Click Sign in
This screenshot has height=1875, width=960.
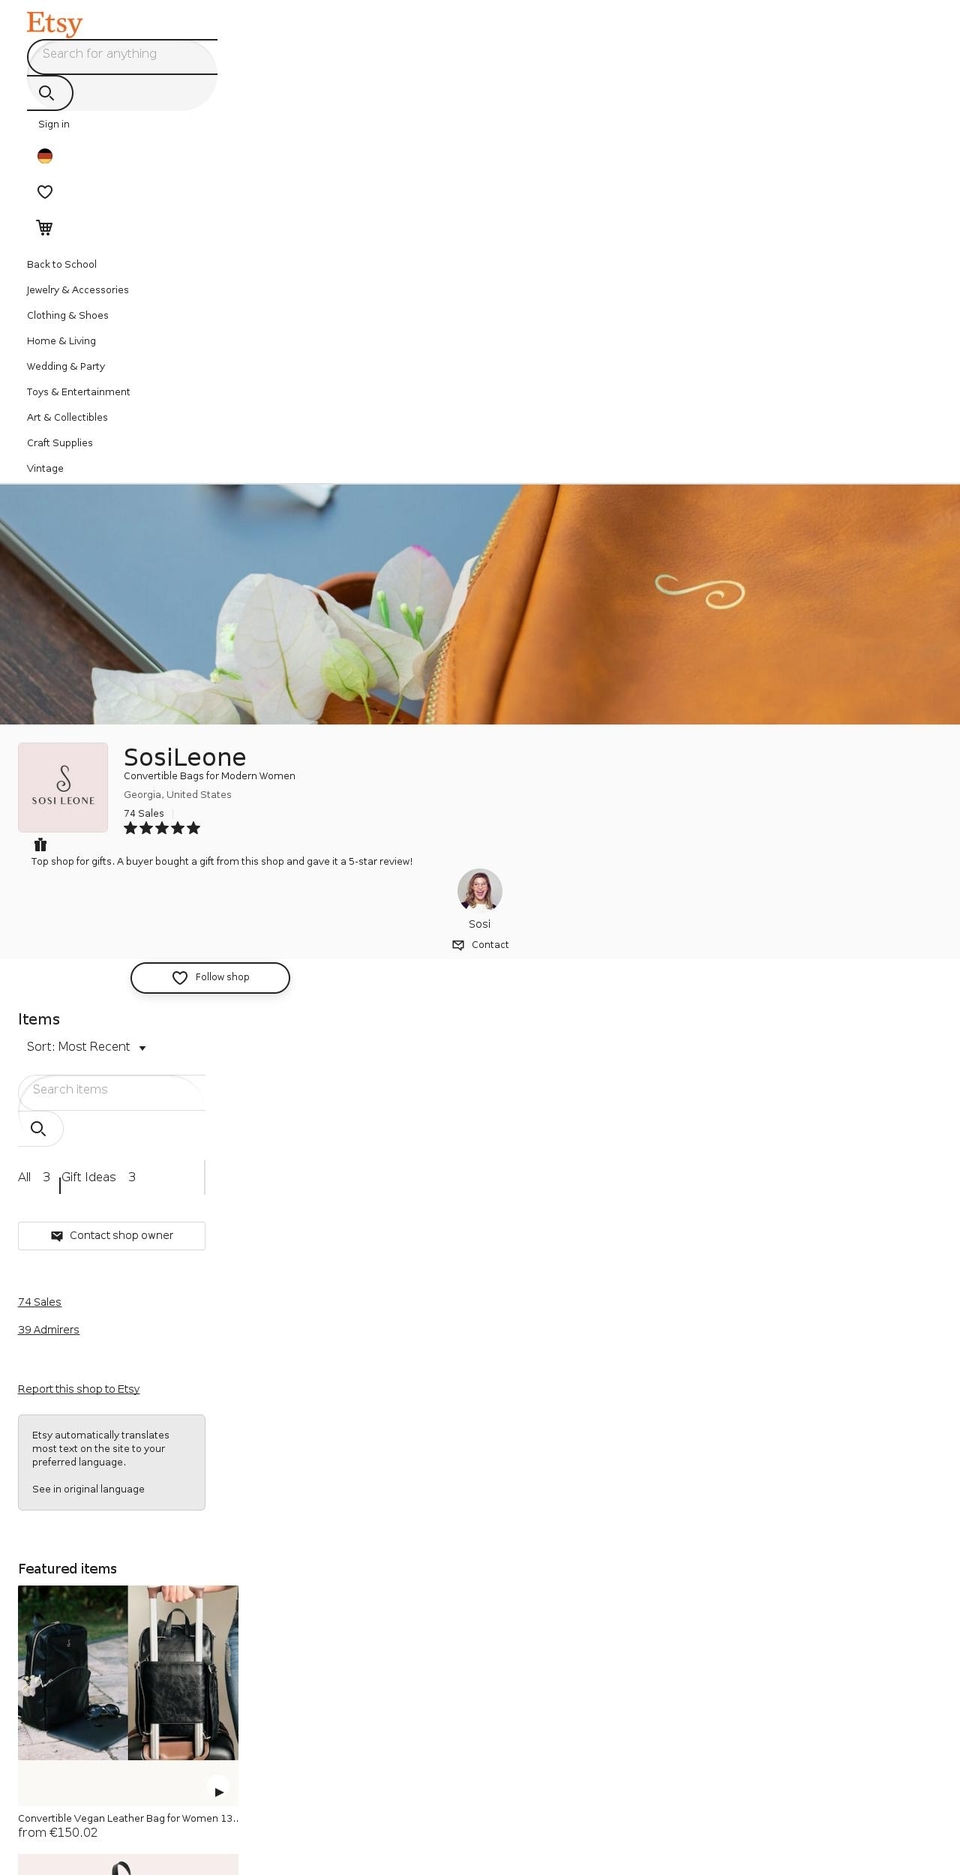pos(54,124)
